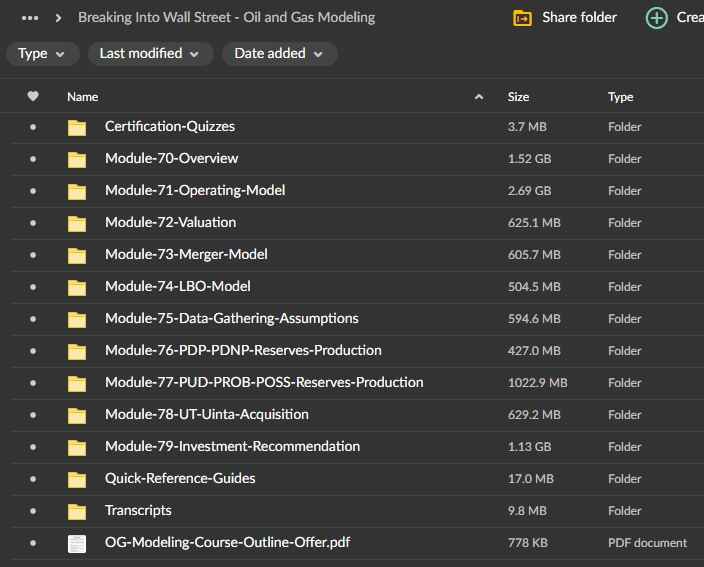Click the Quick-Reference-Guides folder icon

[x=77, y=479]
